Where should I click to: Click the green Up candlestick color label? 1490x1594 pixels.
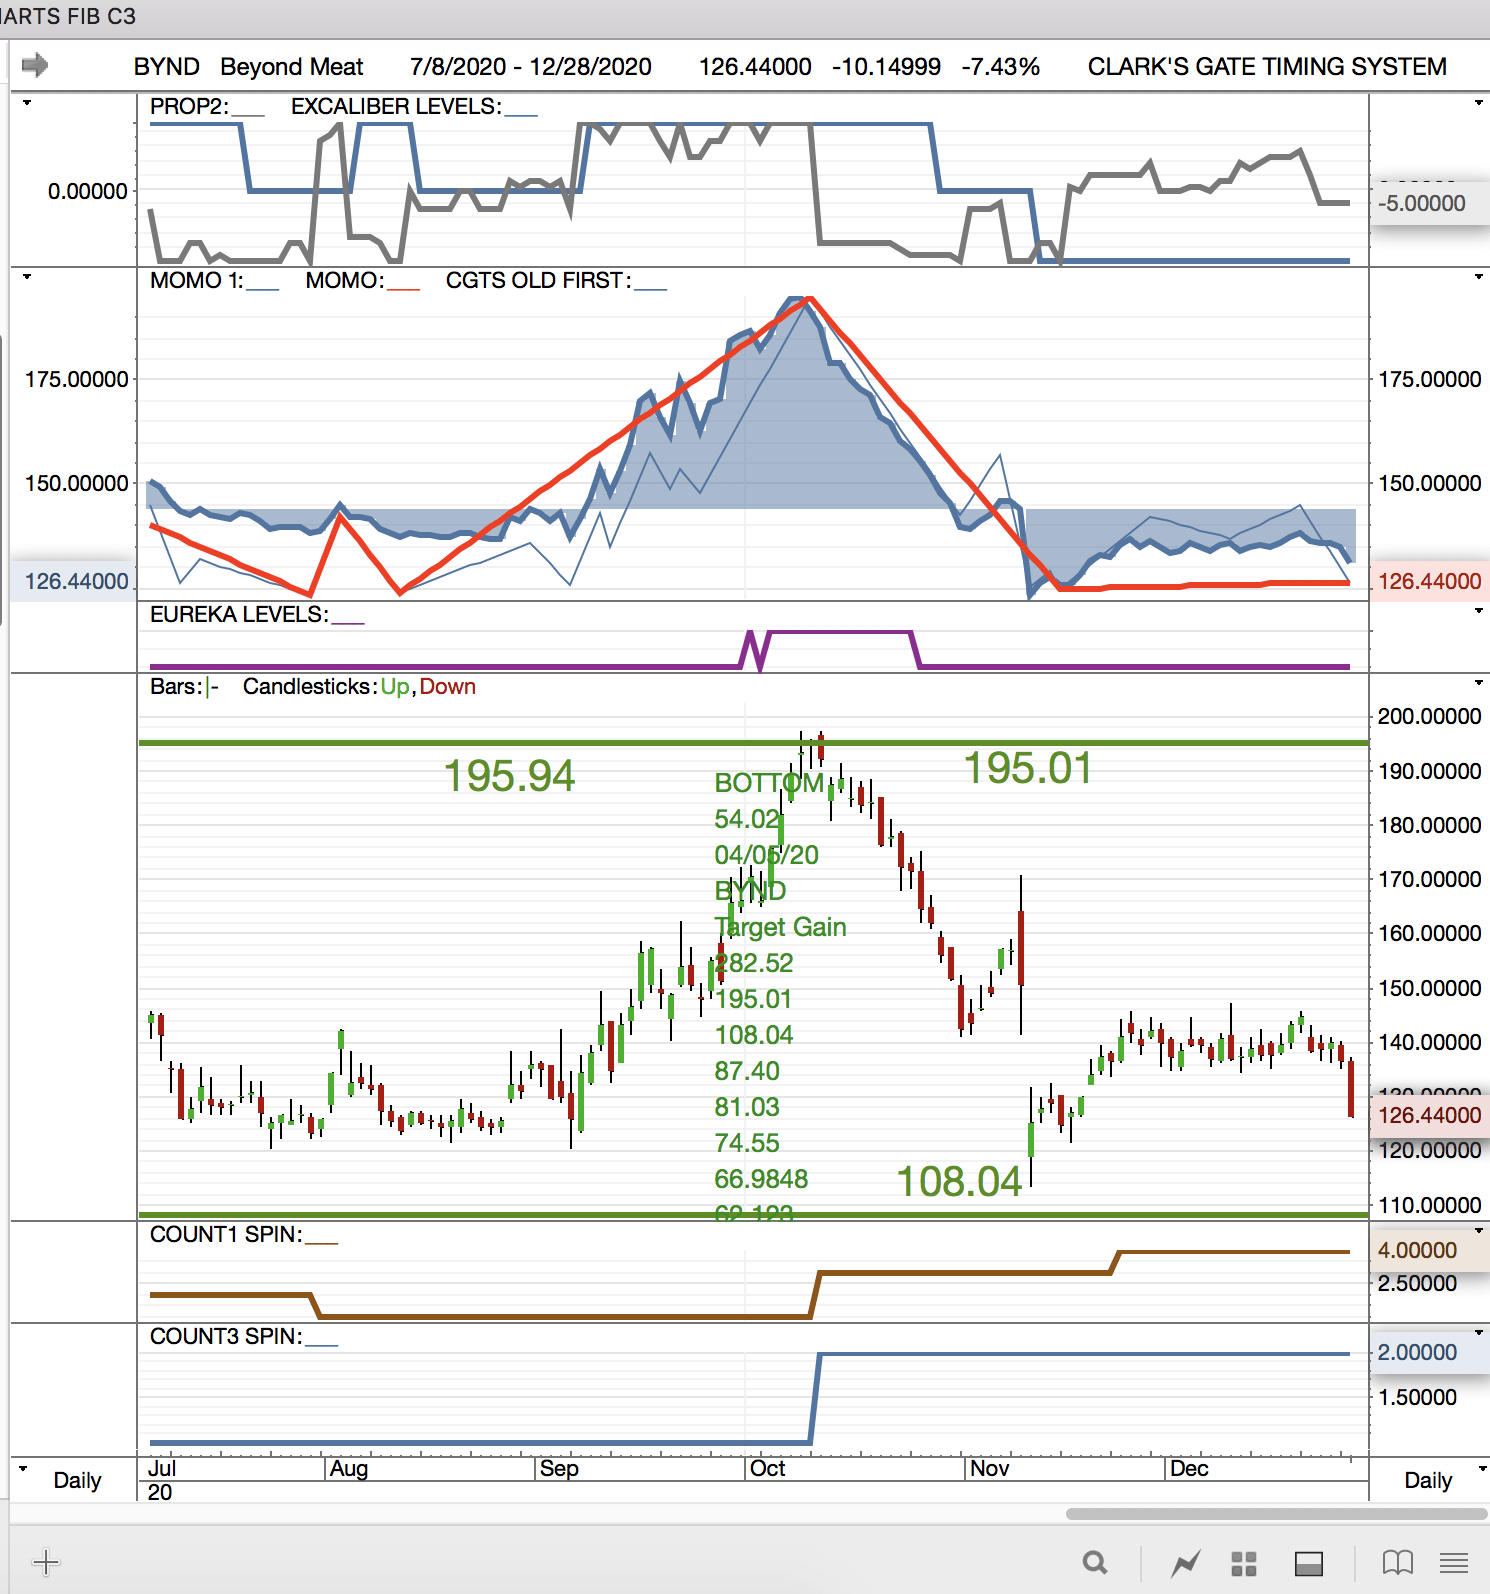[395, 687]
